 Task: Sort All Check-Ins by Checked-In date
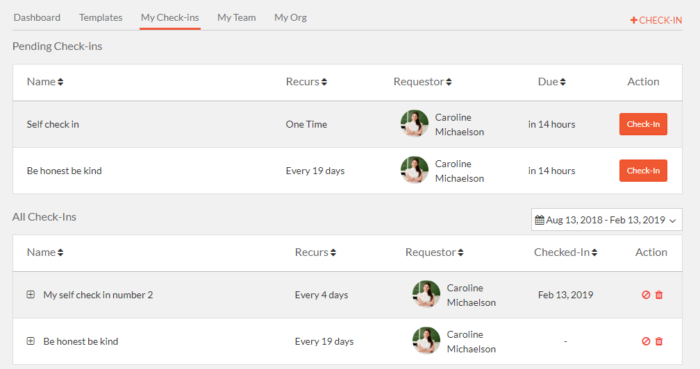pyautogui.click(x=565, y=253)
